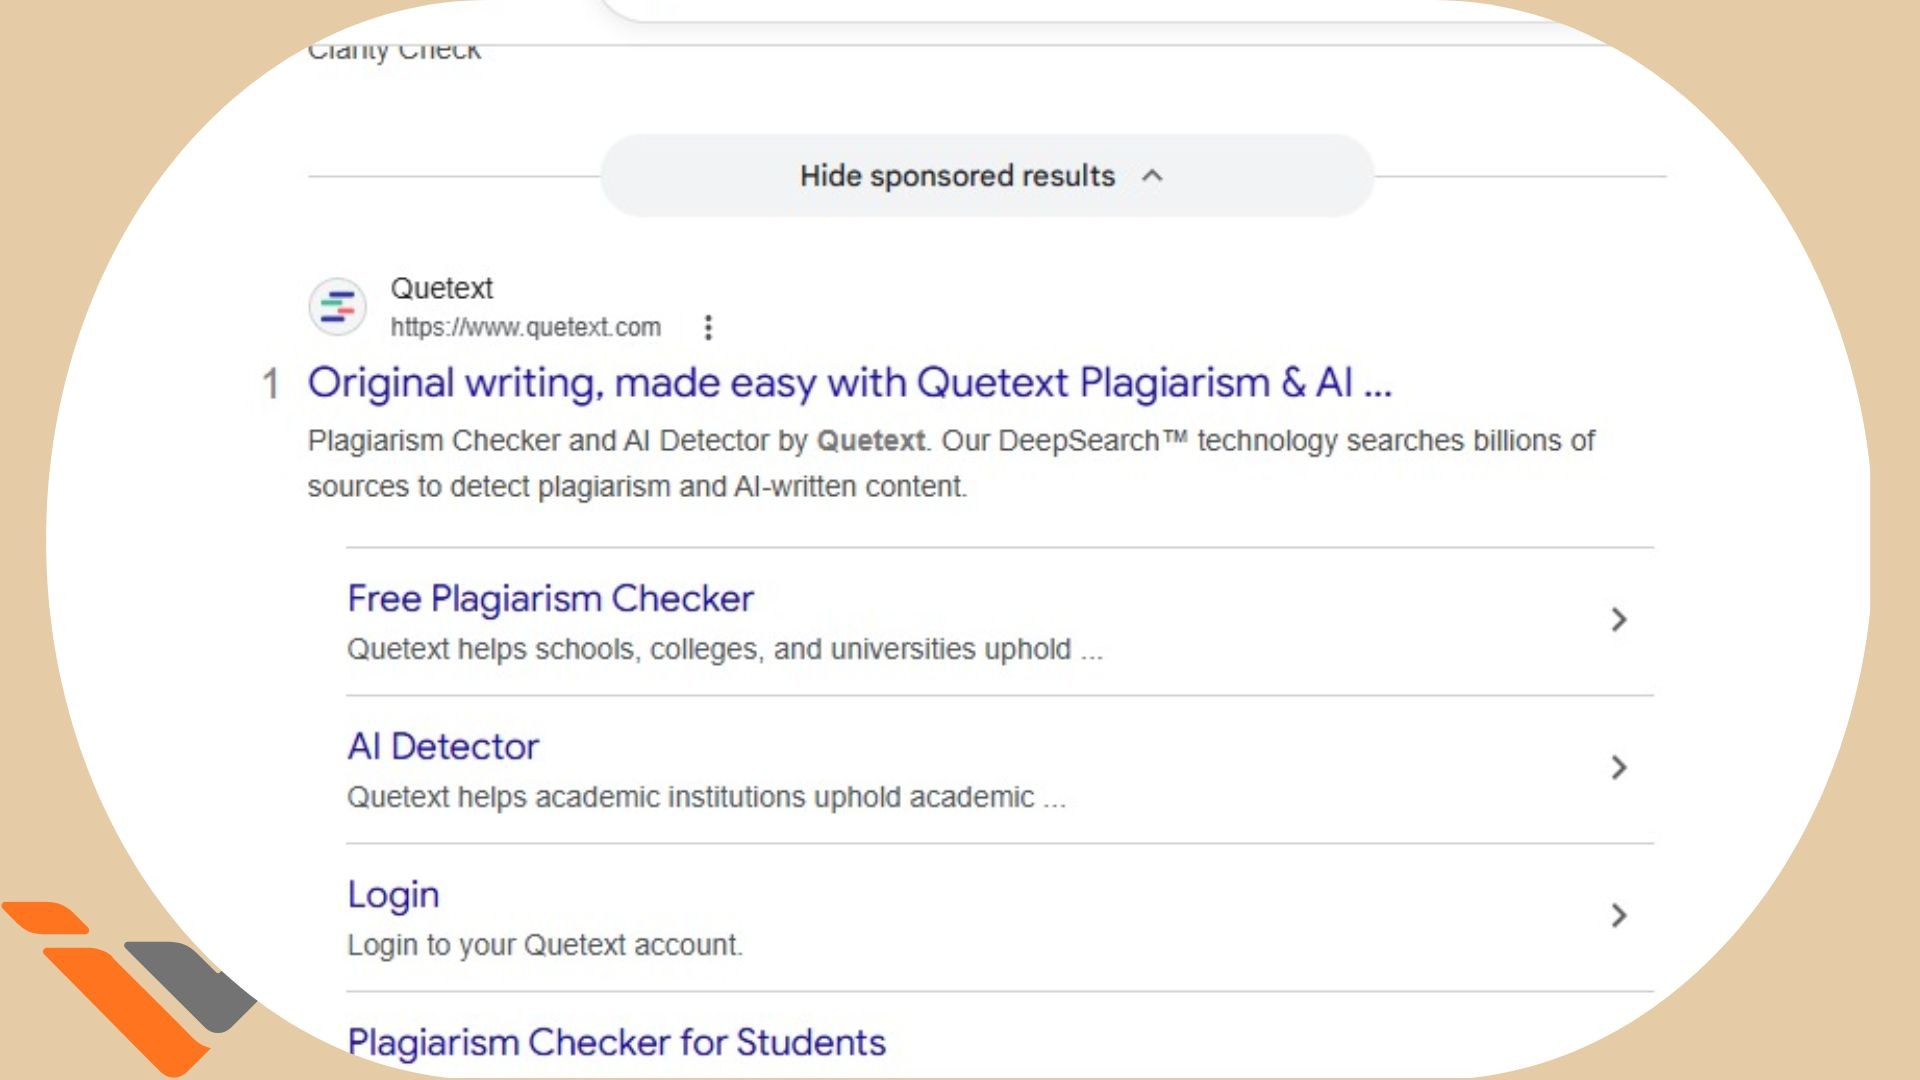Click the chevron arrow beside Login
The image size is (1920, 1080).
(1618, 916)
